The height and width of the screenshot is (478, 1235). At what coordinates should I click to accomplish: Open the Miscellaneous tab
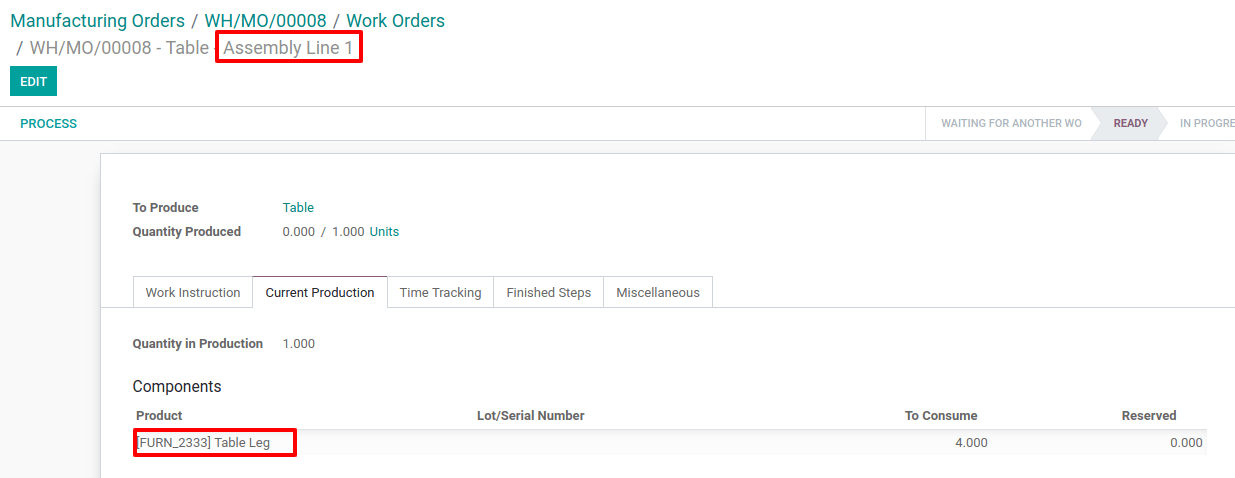tap(657, 293)
